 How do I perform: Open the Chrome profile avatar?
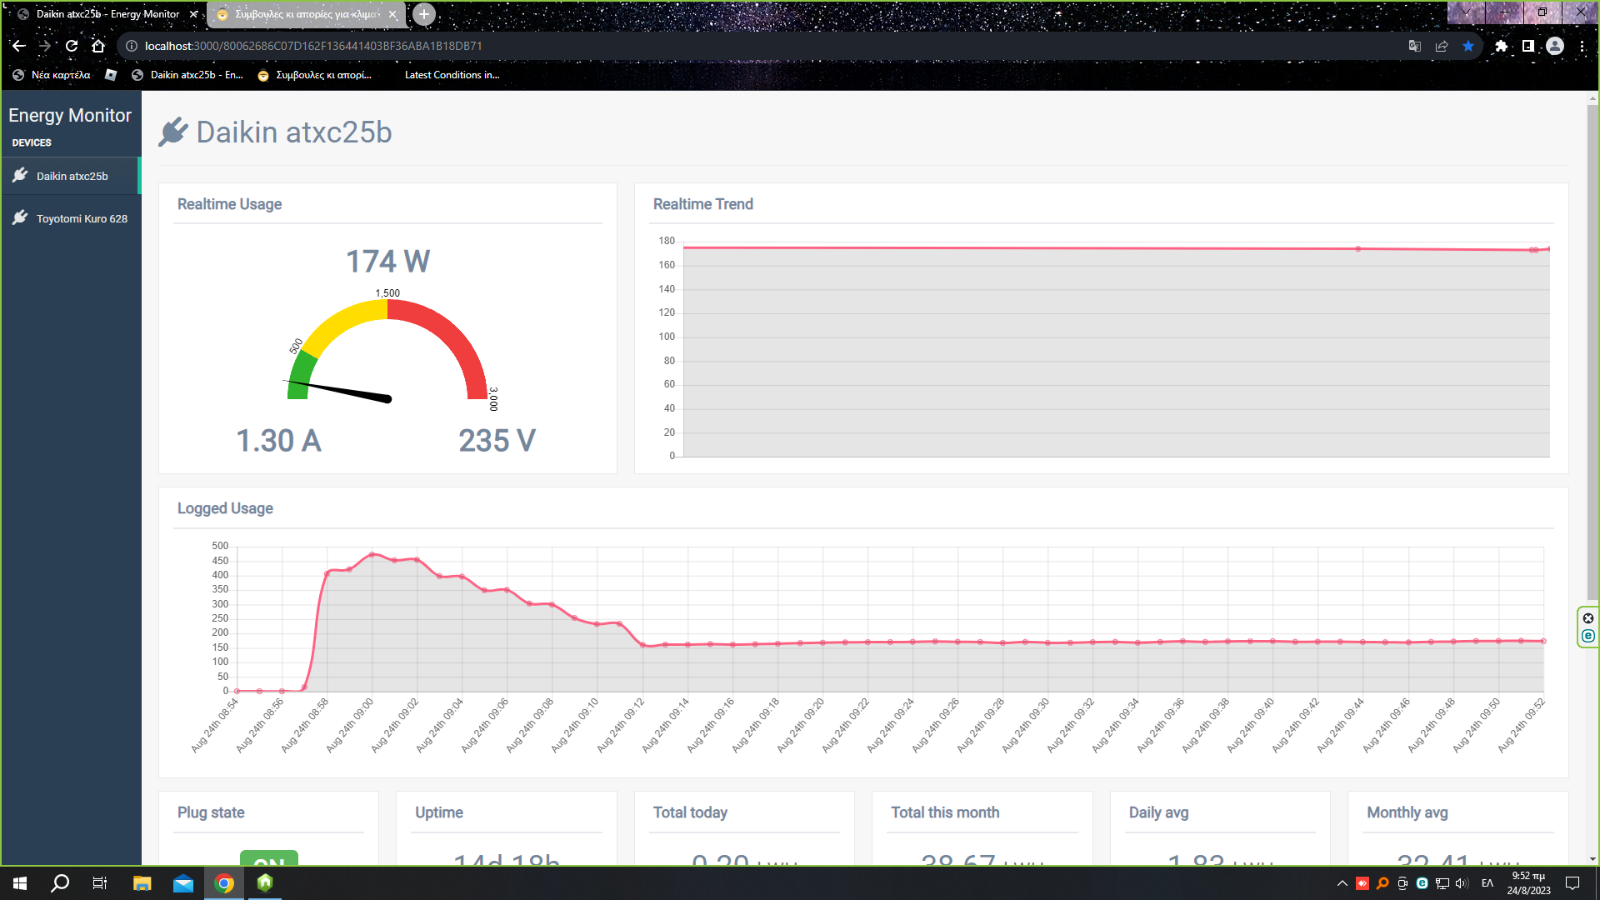coord(1555,46)
